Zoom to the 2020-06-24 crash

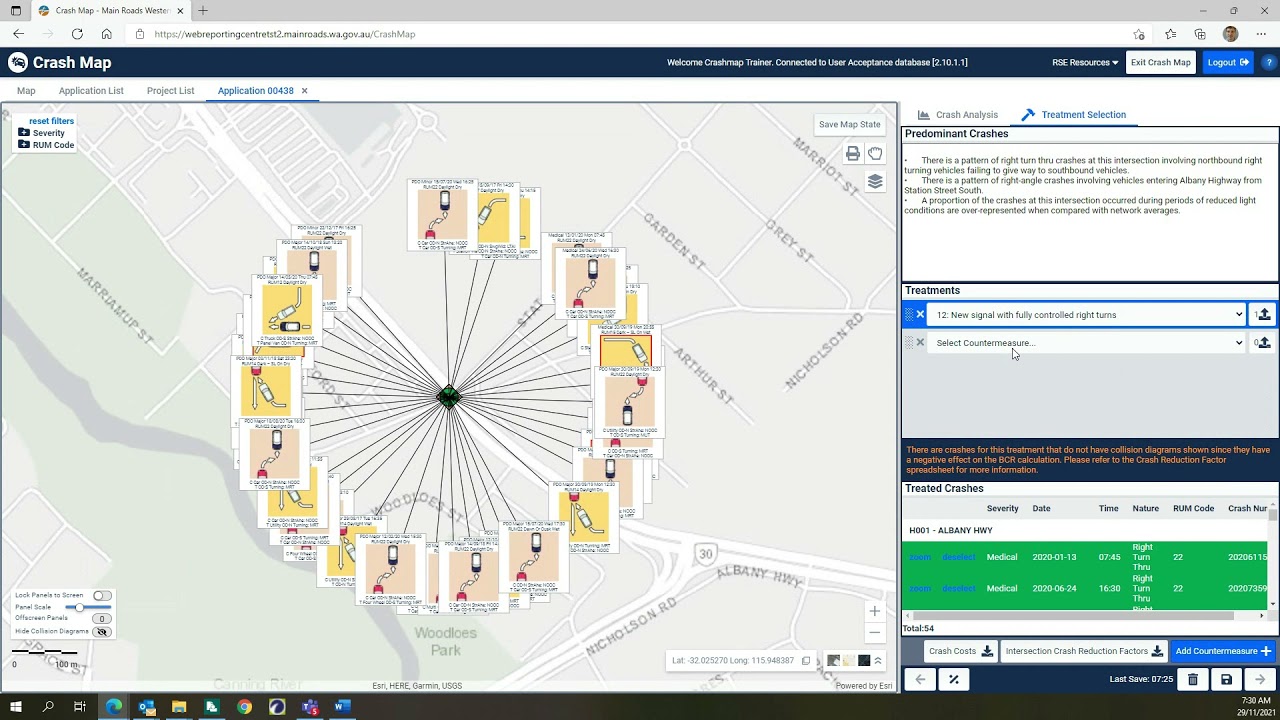[x=919, y=588]
